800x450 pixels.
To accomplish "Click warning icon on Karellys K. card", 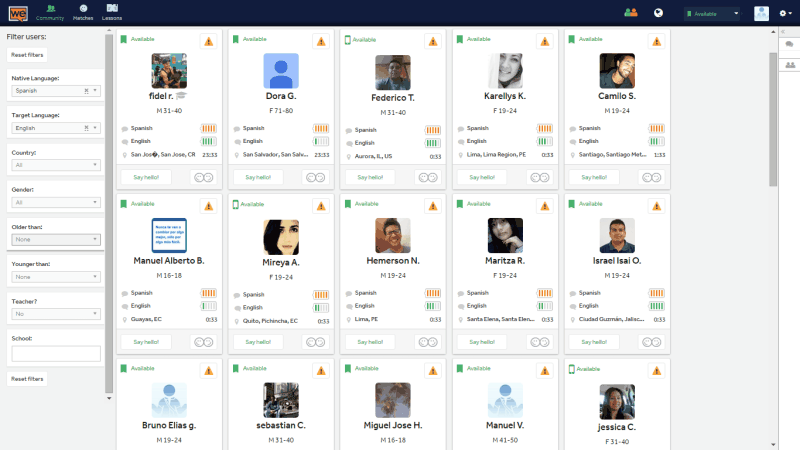I will pos(545,41).
